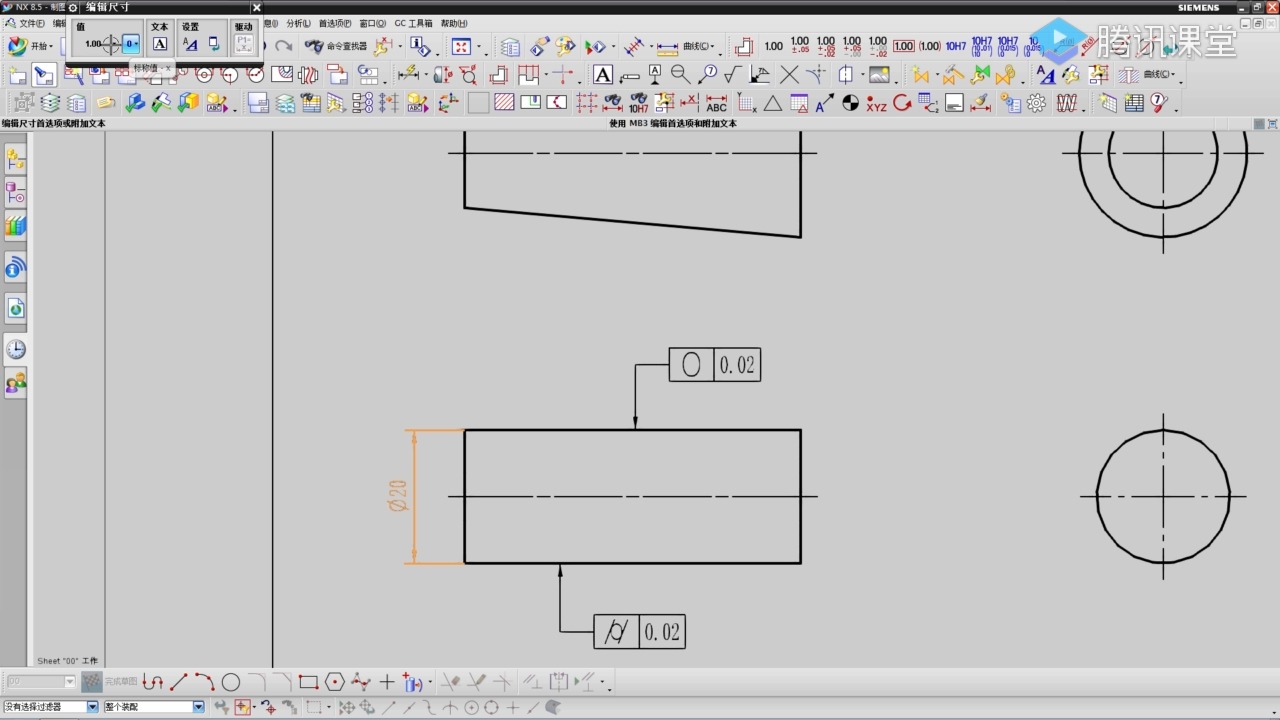Open the GC 工具箱 menu
Screen dimensions: 1280x720
click(x=413, y=23)
